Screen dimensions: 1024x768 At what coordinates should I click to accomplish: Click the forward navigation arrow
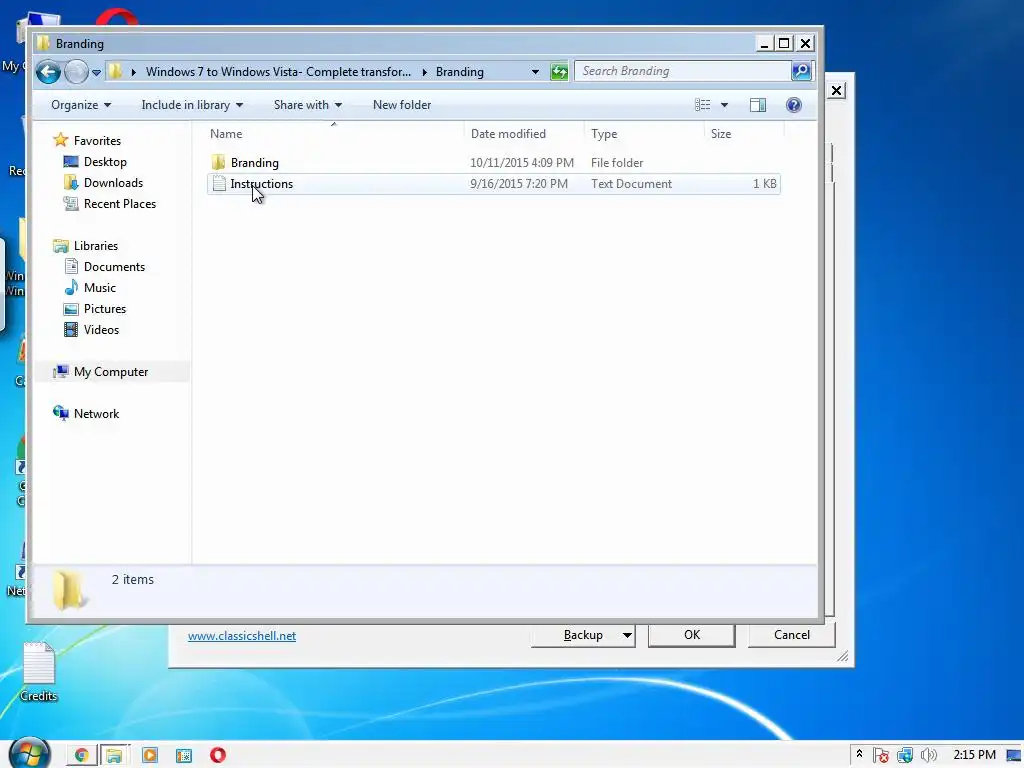[x=76, y=72]
